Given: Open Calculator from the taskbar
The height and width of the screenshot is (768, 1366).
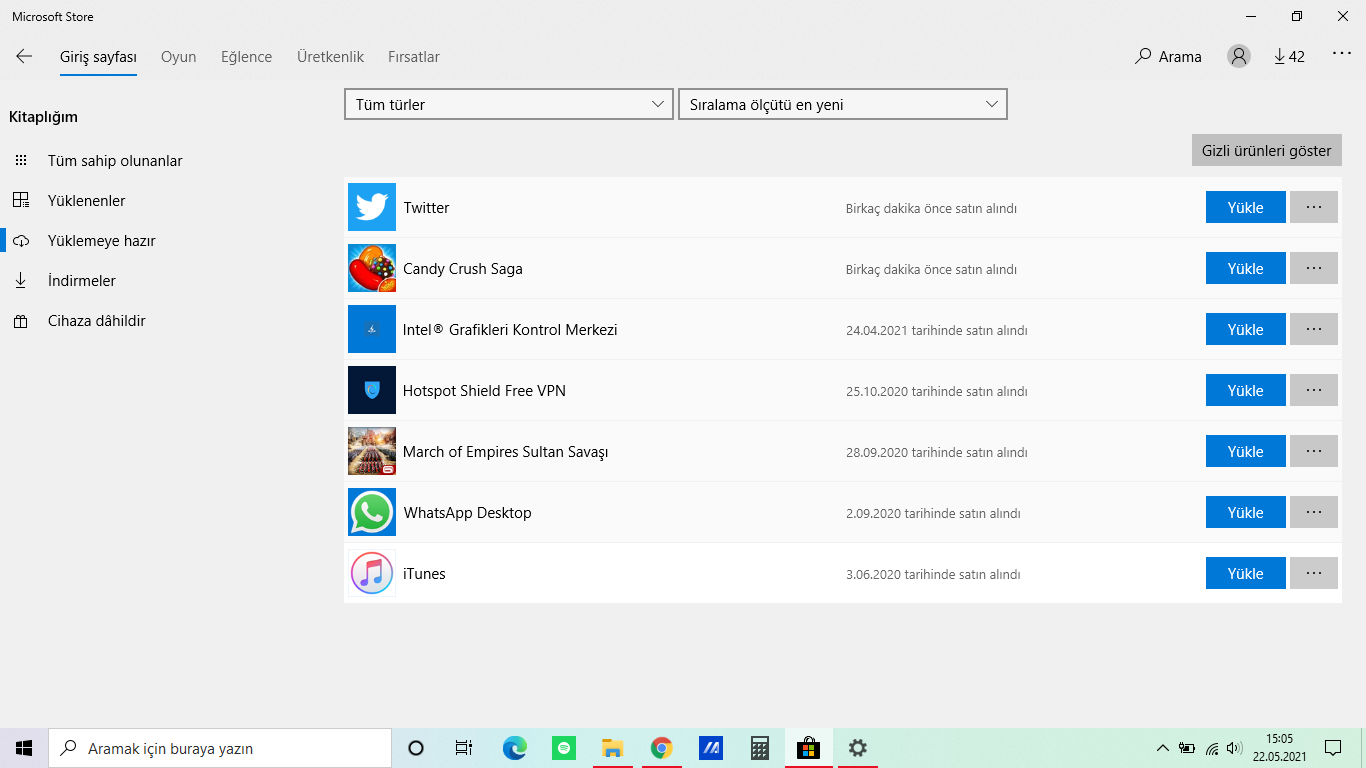Looking at the screenshot, I should [x=759, y=748].
